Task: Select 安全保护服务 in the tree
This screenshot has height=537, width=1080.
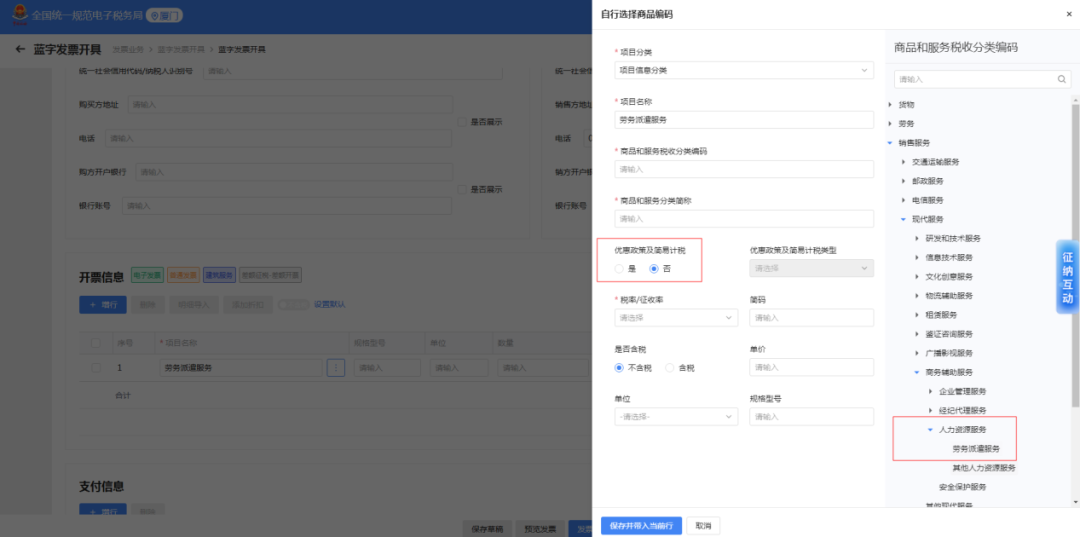Action: (962, 487)
